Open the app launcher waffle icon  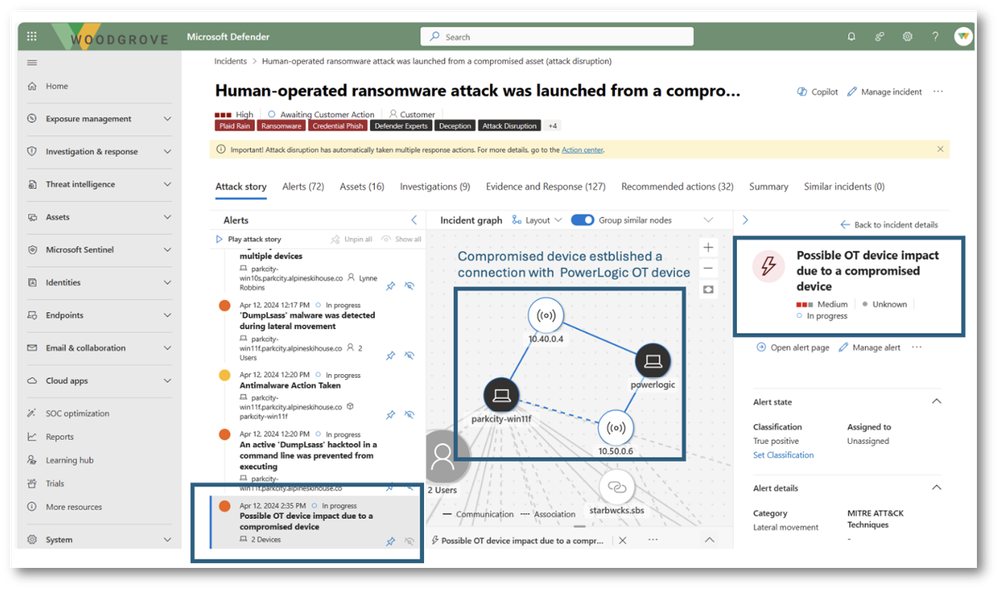[x=32, y=36]
